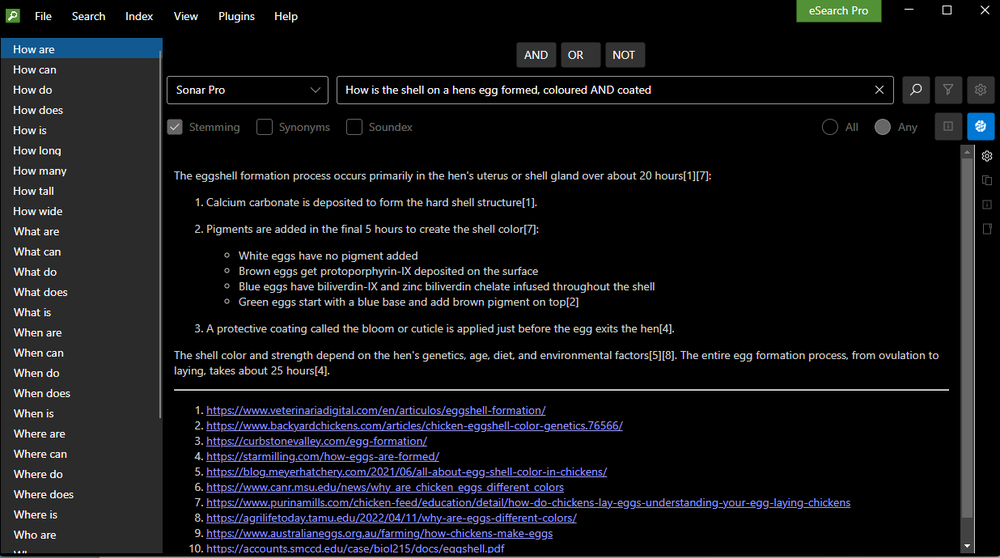Insert the AND operator
1000x558 pixels.
pos(536,55)
